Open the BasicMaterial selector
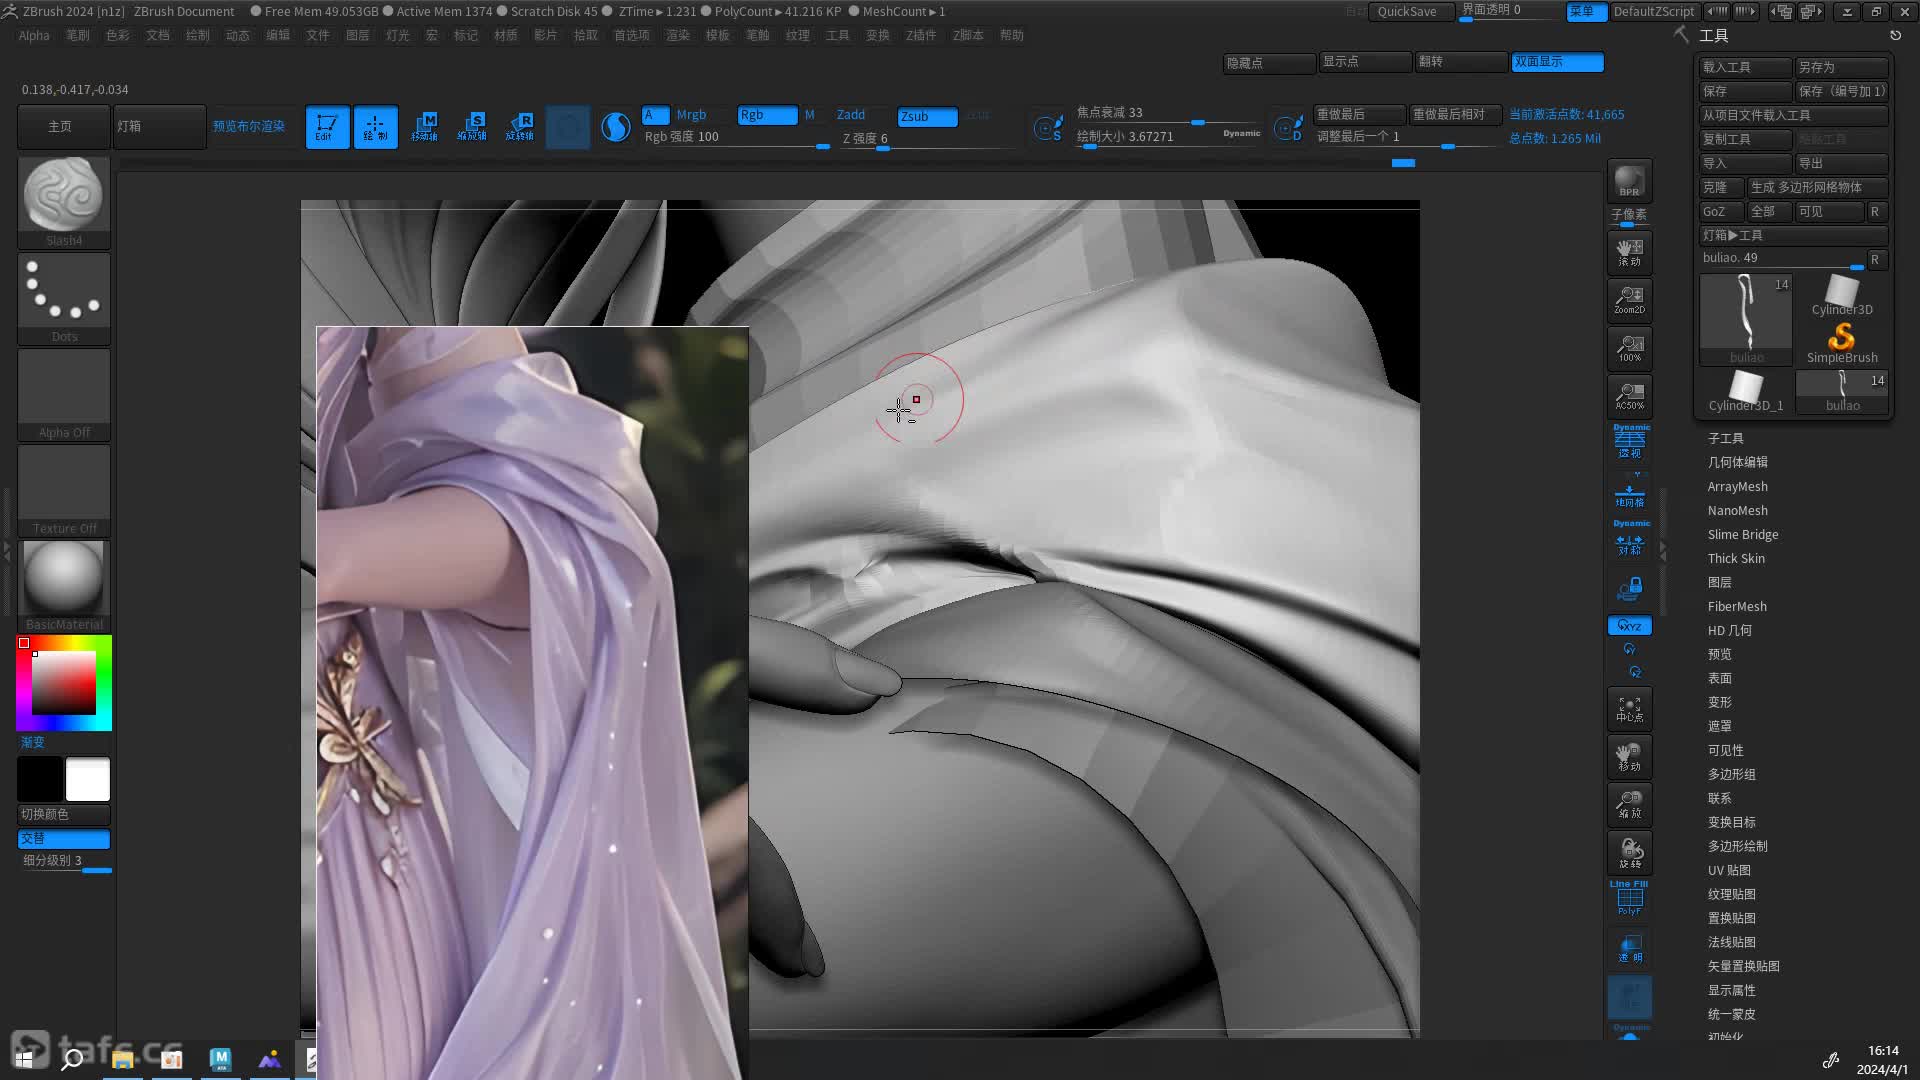The height and width of the screenshot is (1080, 1920). (64, 586)
